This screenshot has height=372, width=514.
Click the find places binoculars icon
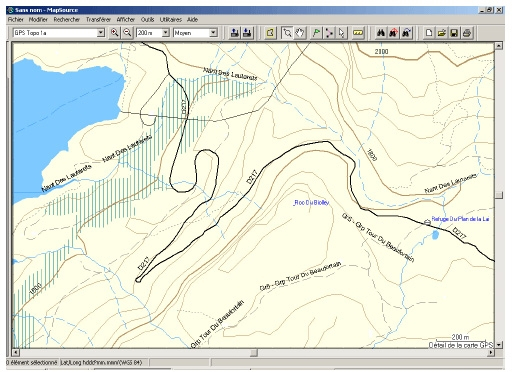pos(381,33)
